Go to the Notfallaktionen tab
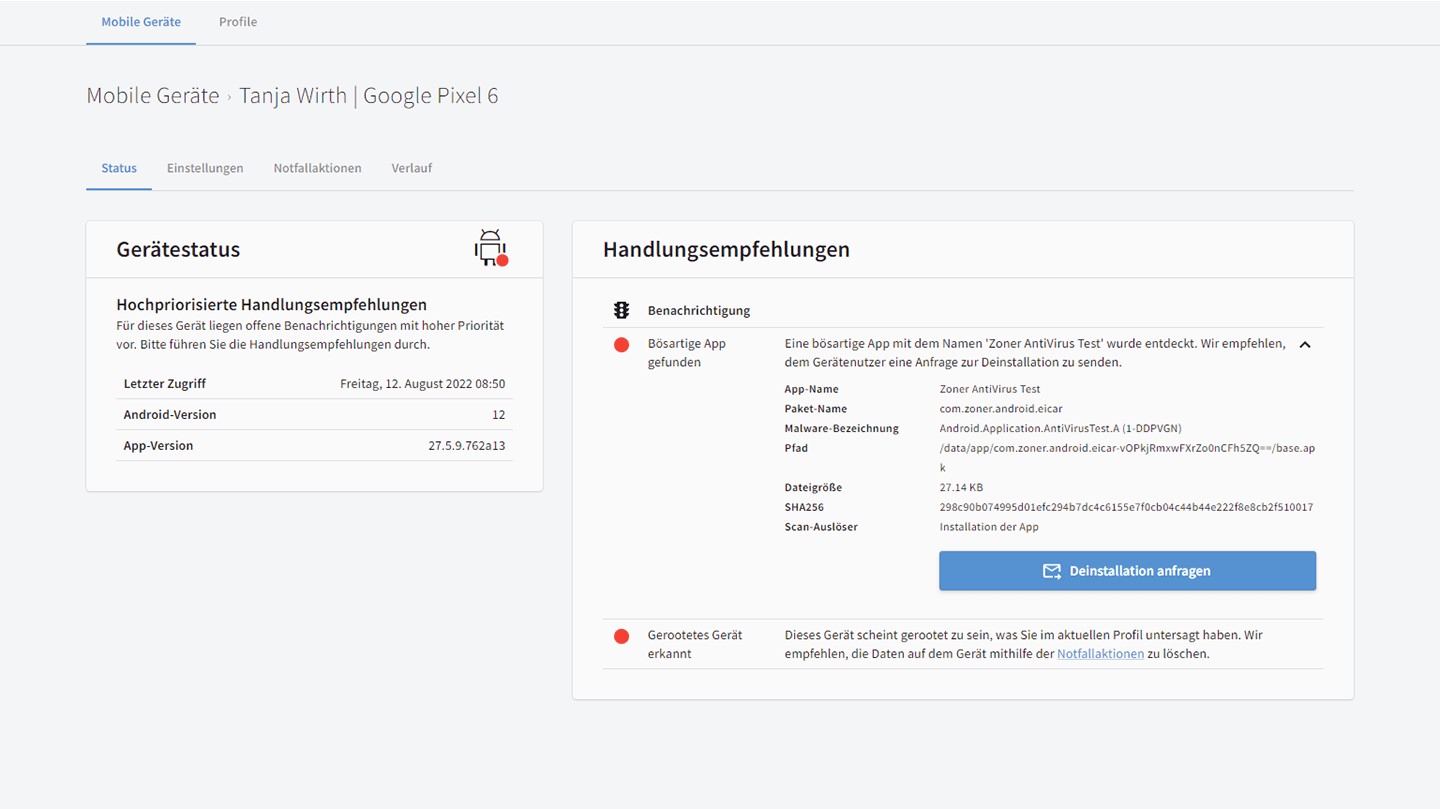This screenshot has height=809, width=1440. [317, 168]
